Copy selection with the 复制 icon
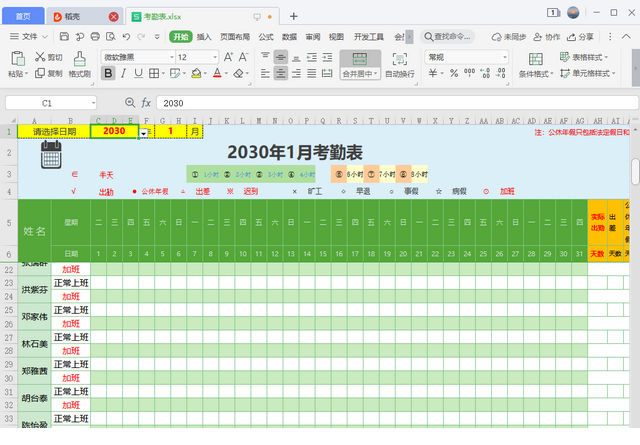Screen dimensions: 640x445 coord(40,73)
